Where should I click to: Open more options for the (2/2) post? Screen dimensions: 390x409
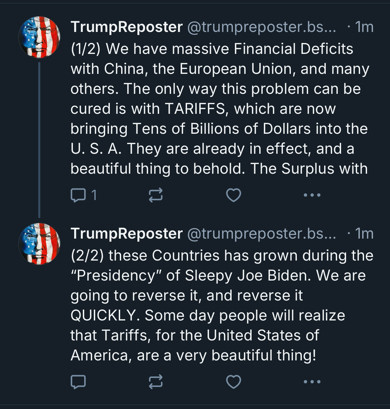(312, 382)
